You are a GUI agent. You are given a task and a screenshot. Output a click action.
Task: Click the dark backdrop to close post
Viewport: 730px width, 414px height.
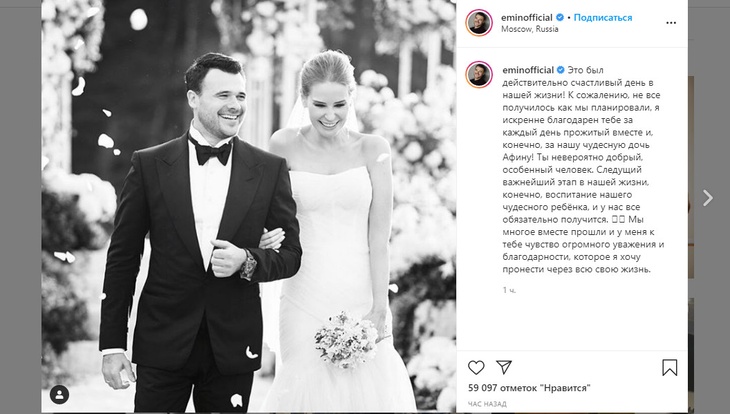20,200
